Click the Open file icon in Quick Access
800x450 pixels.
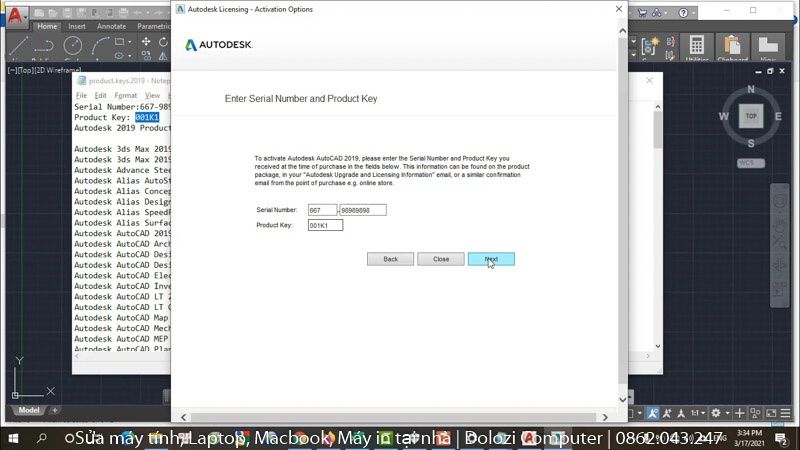[53, 12]
